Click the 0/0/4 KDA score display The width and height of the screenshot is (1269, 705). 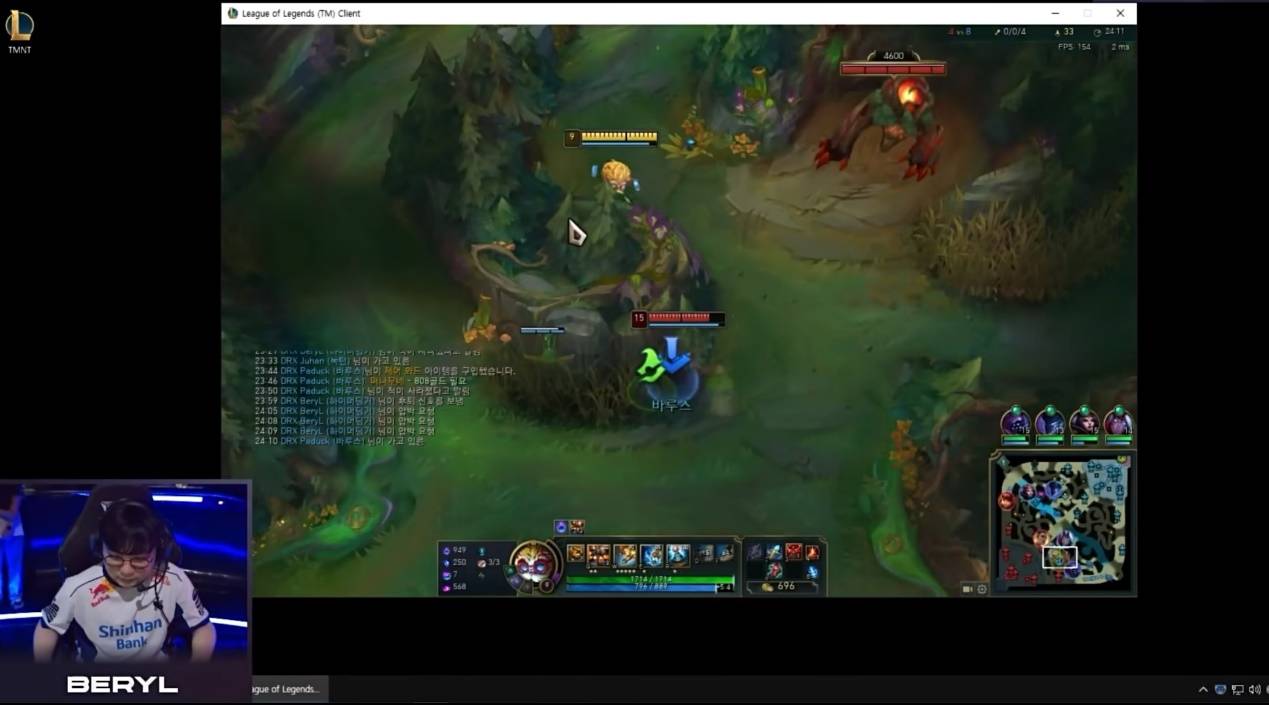click(x=1010, y=31)
